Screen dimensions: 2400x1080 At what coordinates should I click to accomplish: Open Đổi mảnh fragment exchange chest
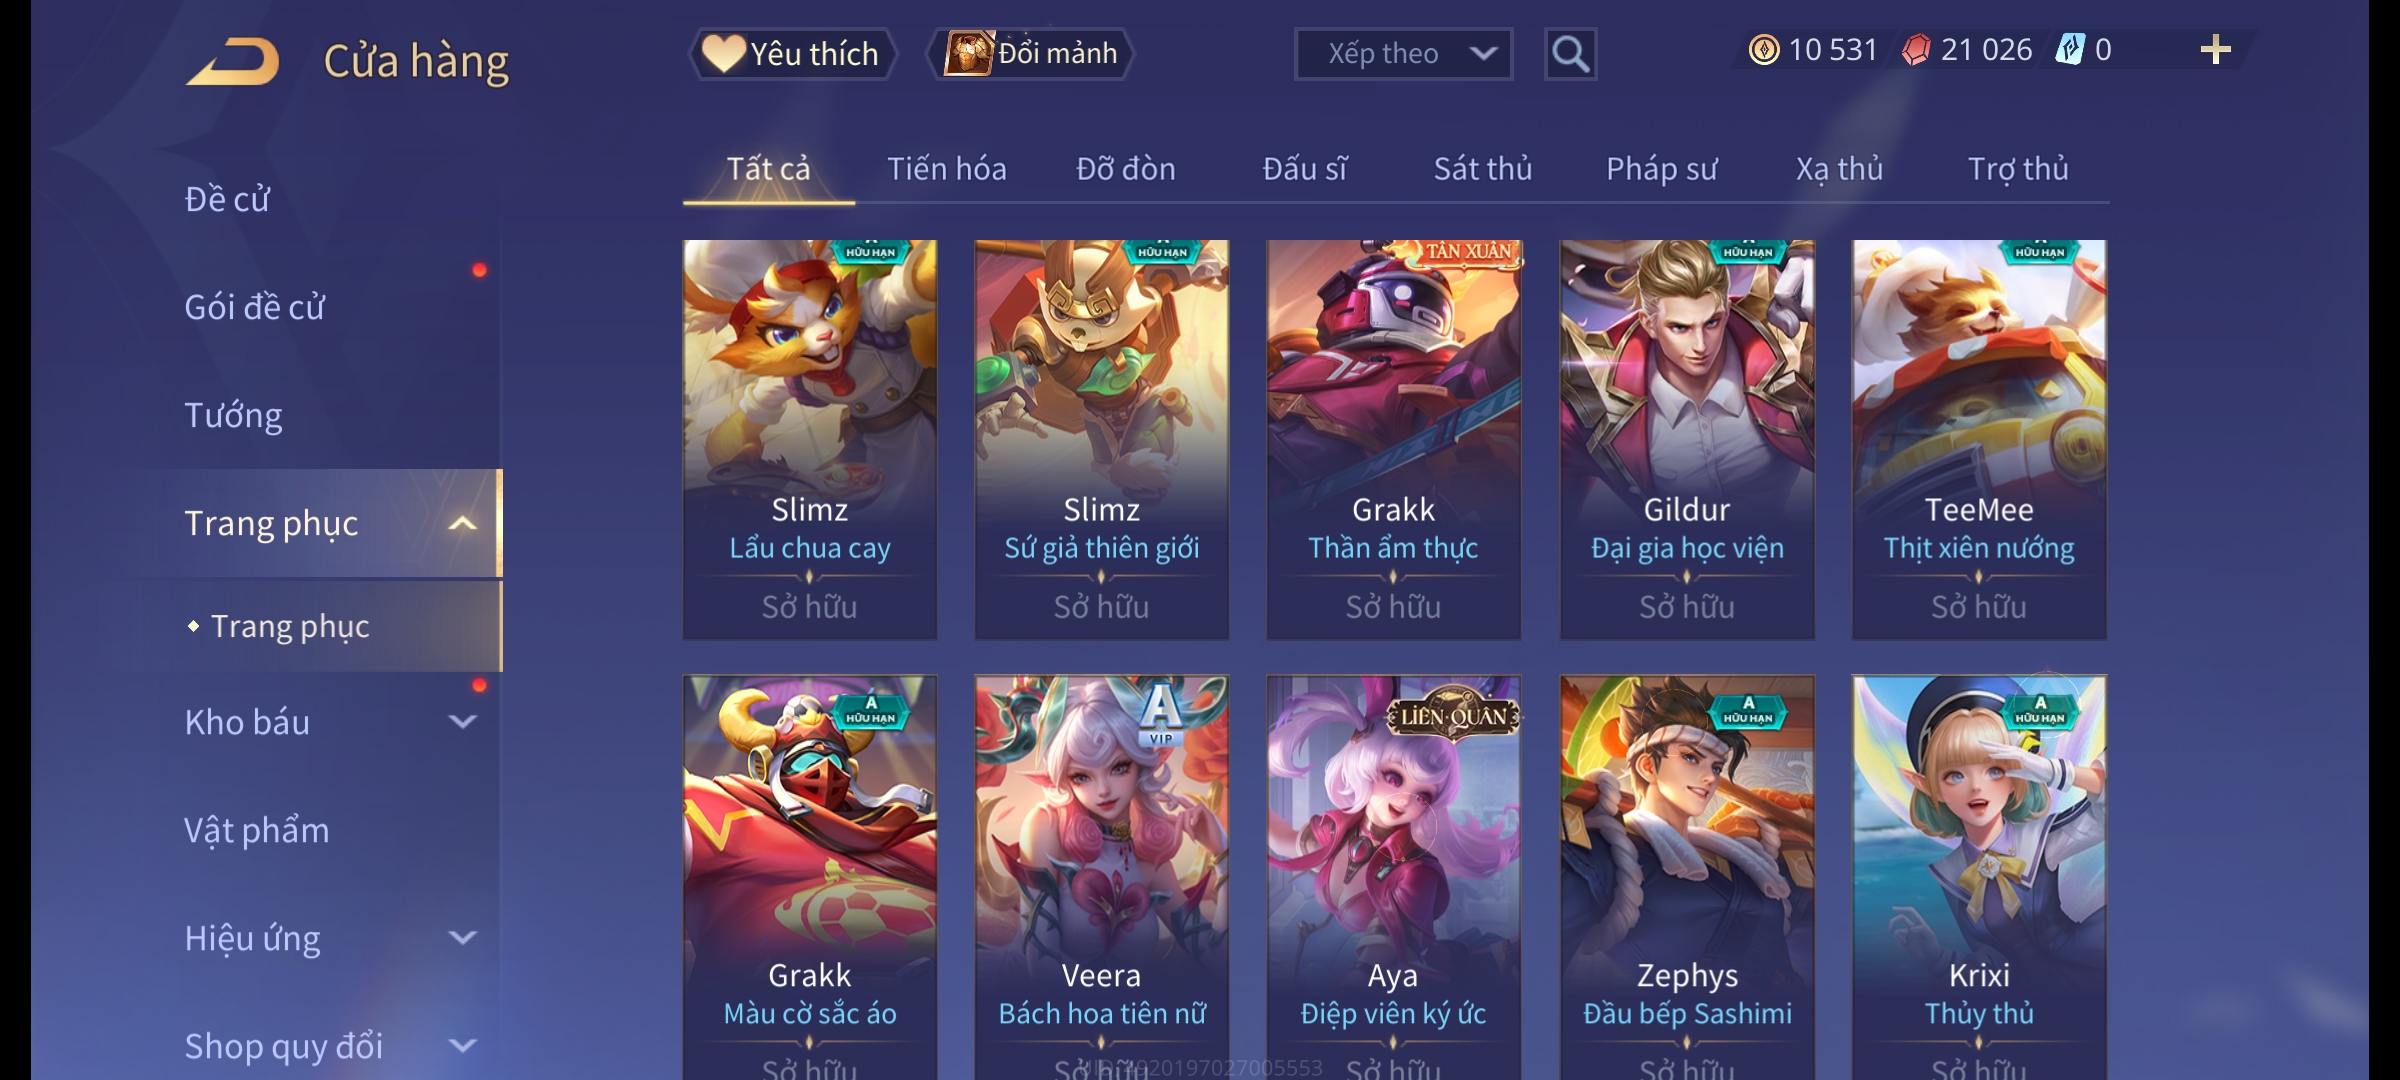coord(1031,54)
